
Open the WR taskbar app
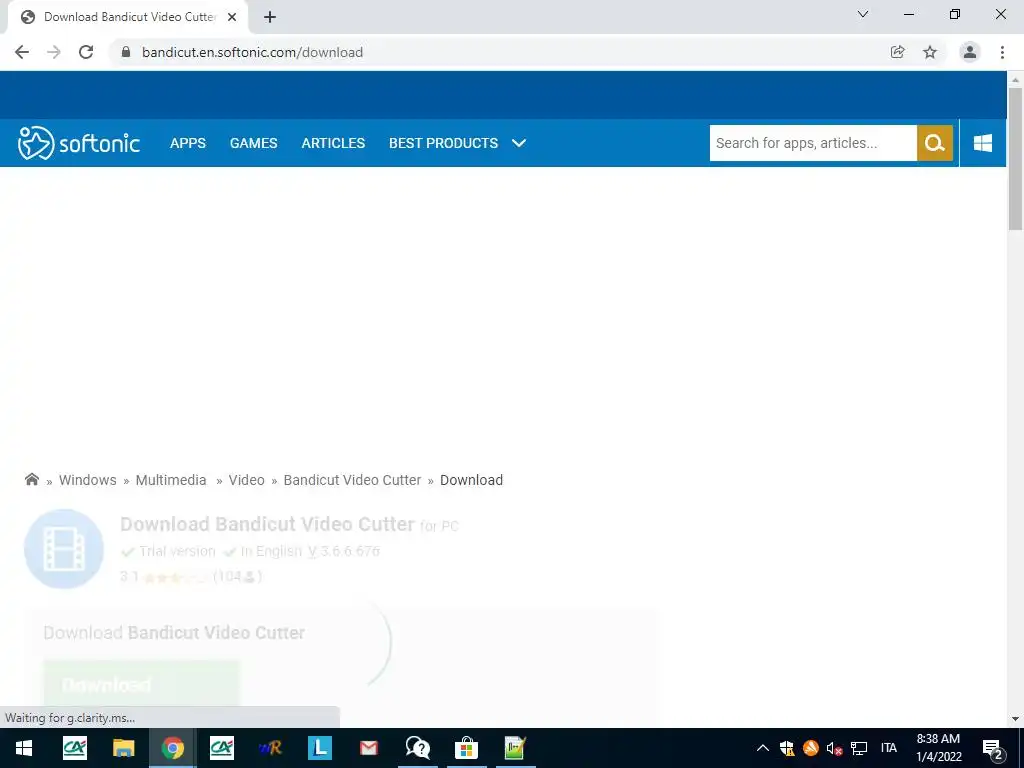[270, 748]
